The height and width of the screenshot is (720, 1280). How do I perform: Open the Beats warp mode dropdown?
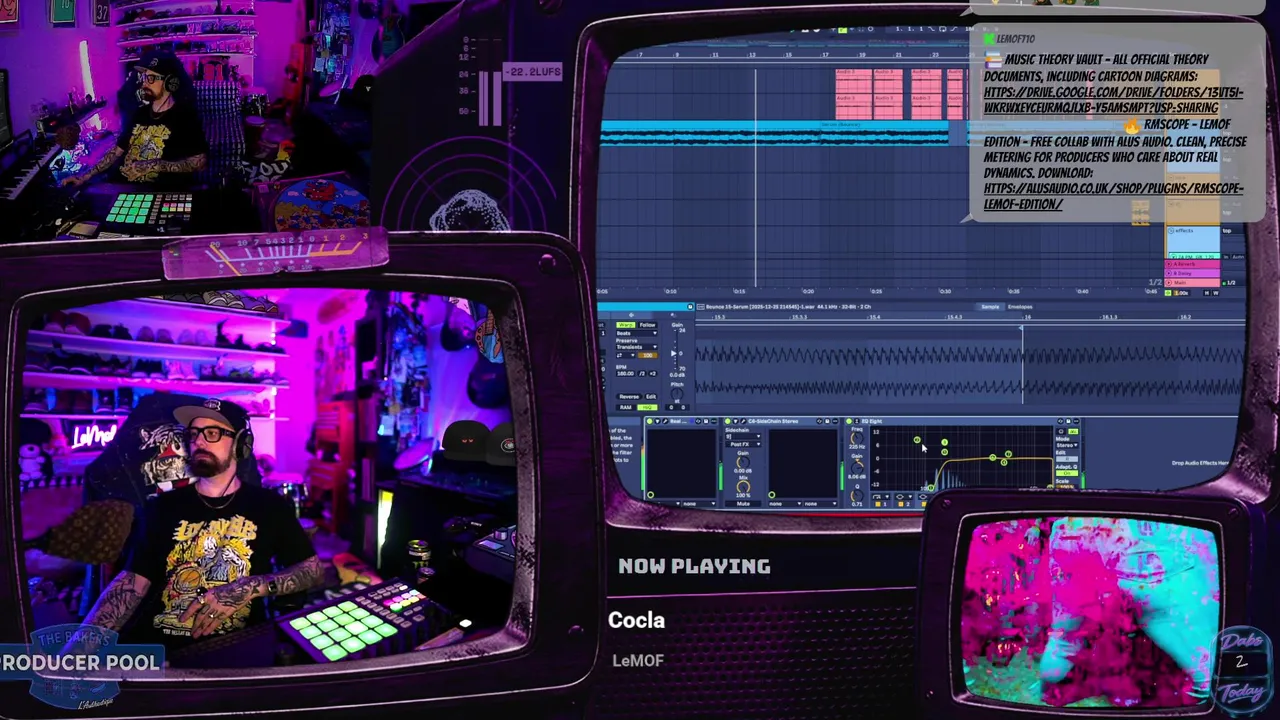coord(637,333)
